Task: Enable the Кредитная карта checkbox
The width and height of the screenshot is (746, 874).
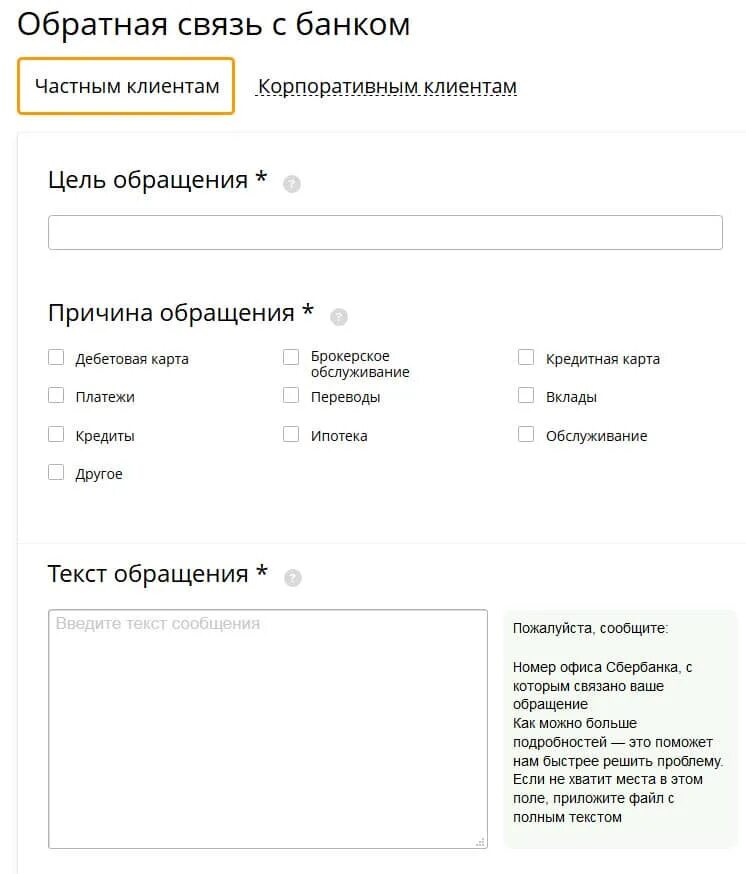Action: coord(526,357)
